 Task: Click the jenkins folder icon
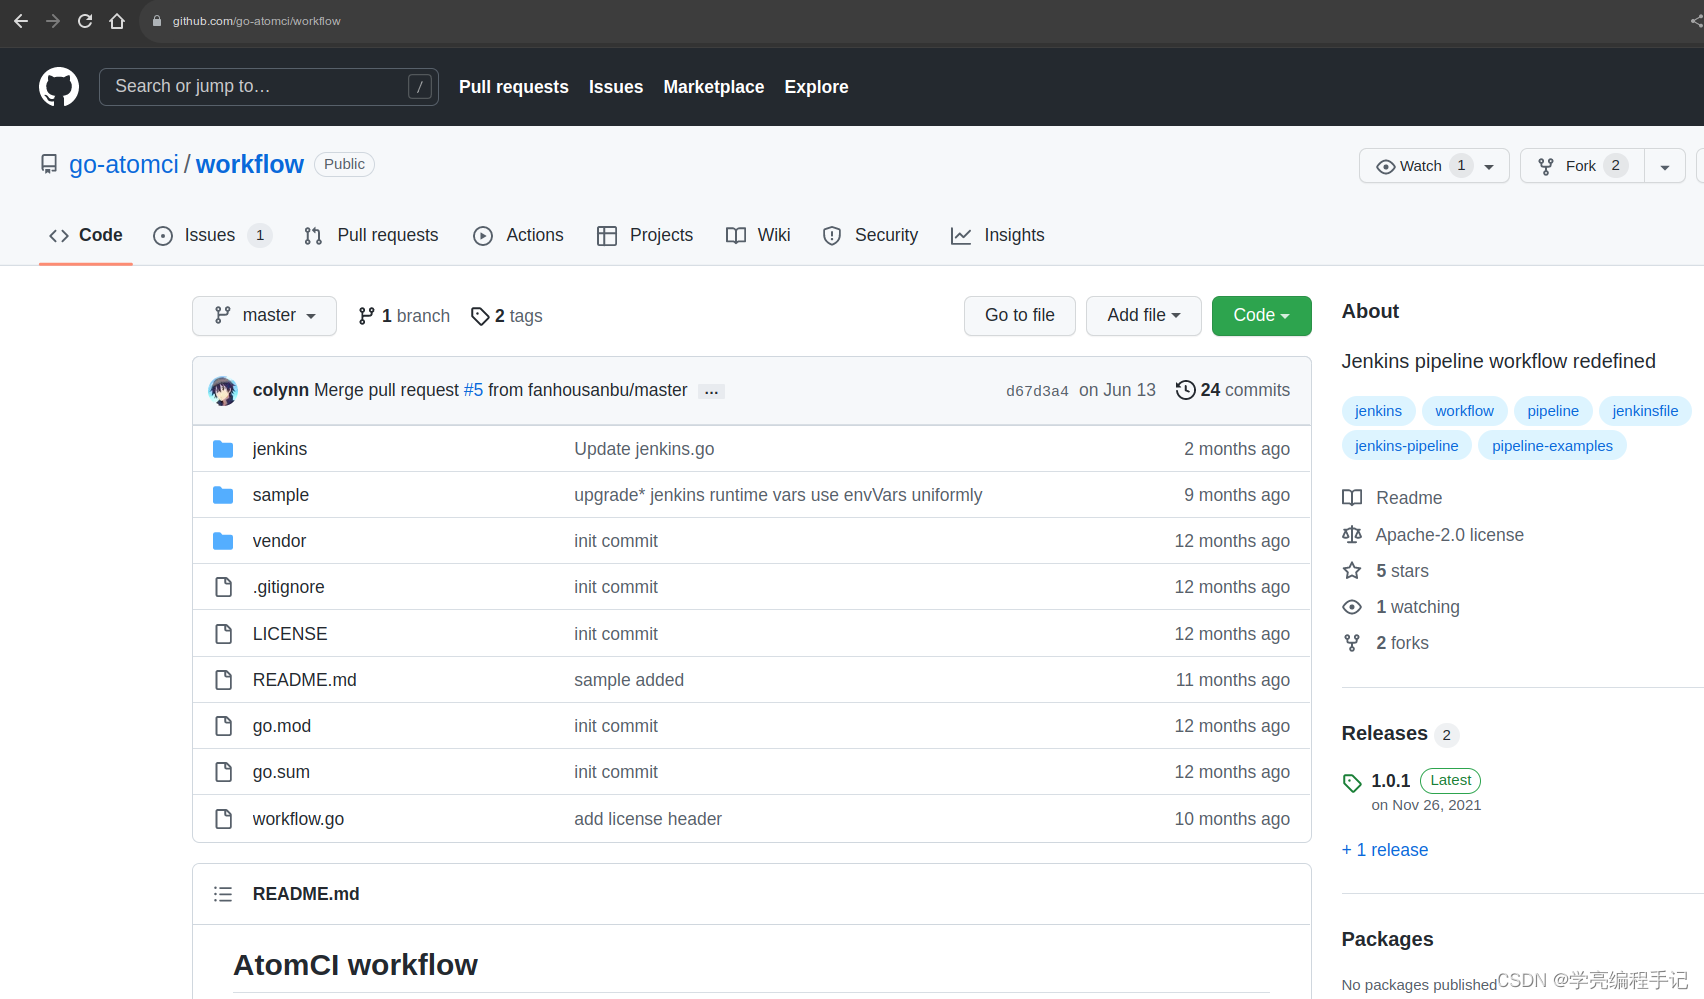pyautogui.click(x=223, y=449)
